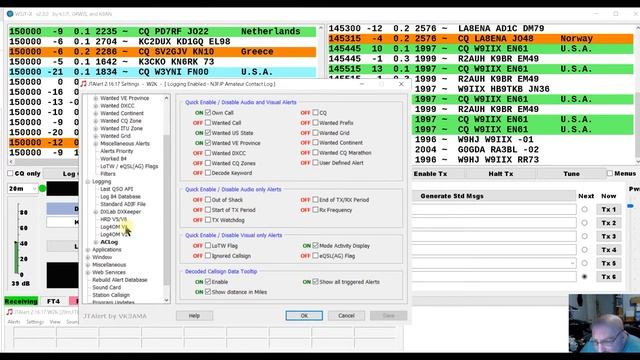This screenshot has width=640, height=360.
Task: Open the Settings menu in JTAlert main window
Action: 35,322
